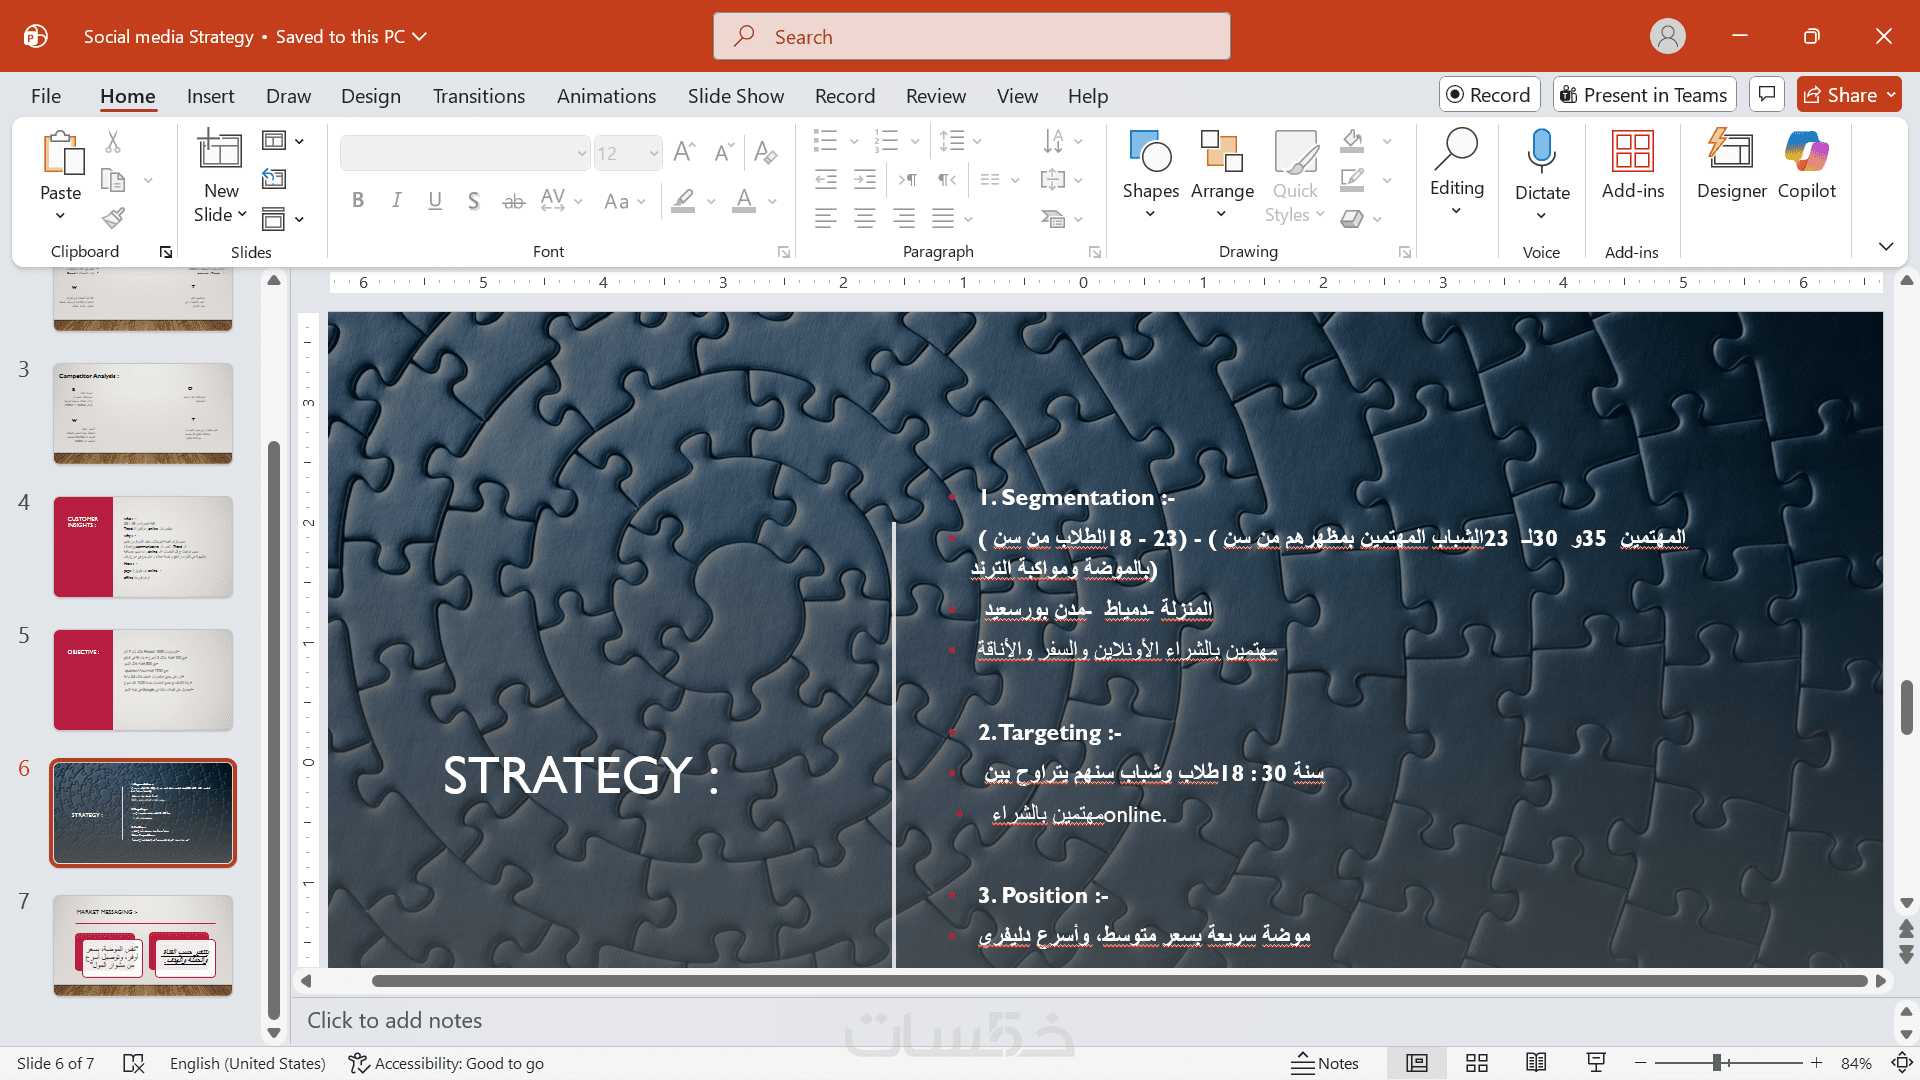Click the Add-ins icon
The image size is (1920, 1080).
(x=1632, y=152)
